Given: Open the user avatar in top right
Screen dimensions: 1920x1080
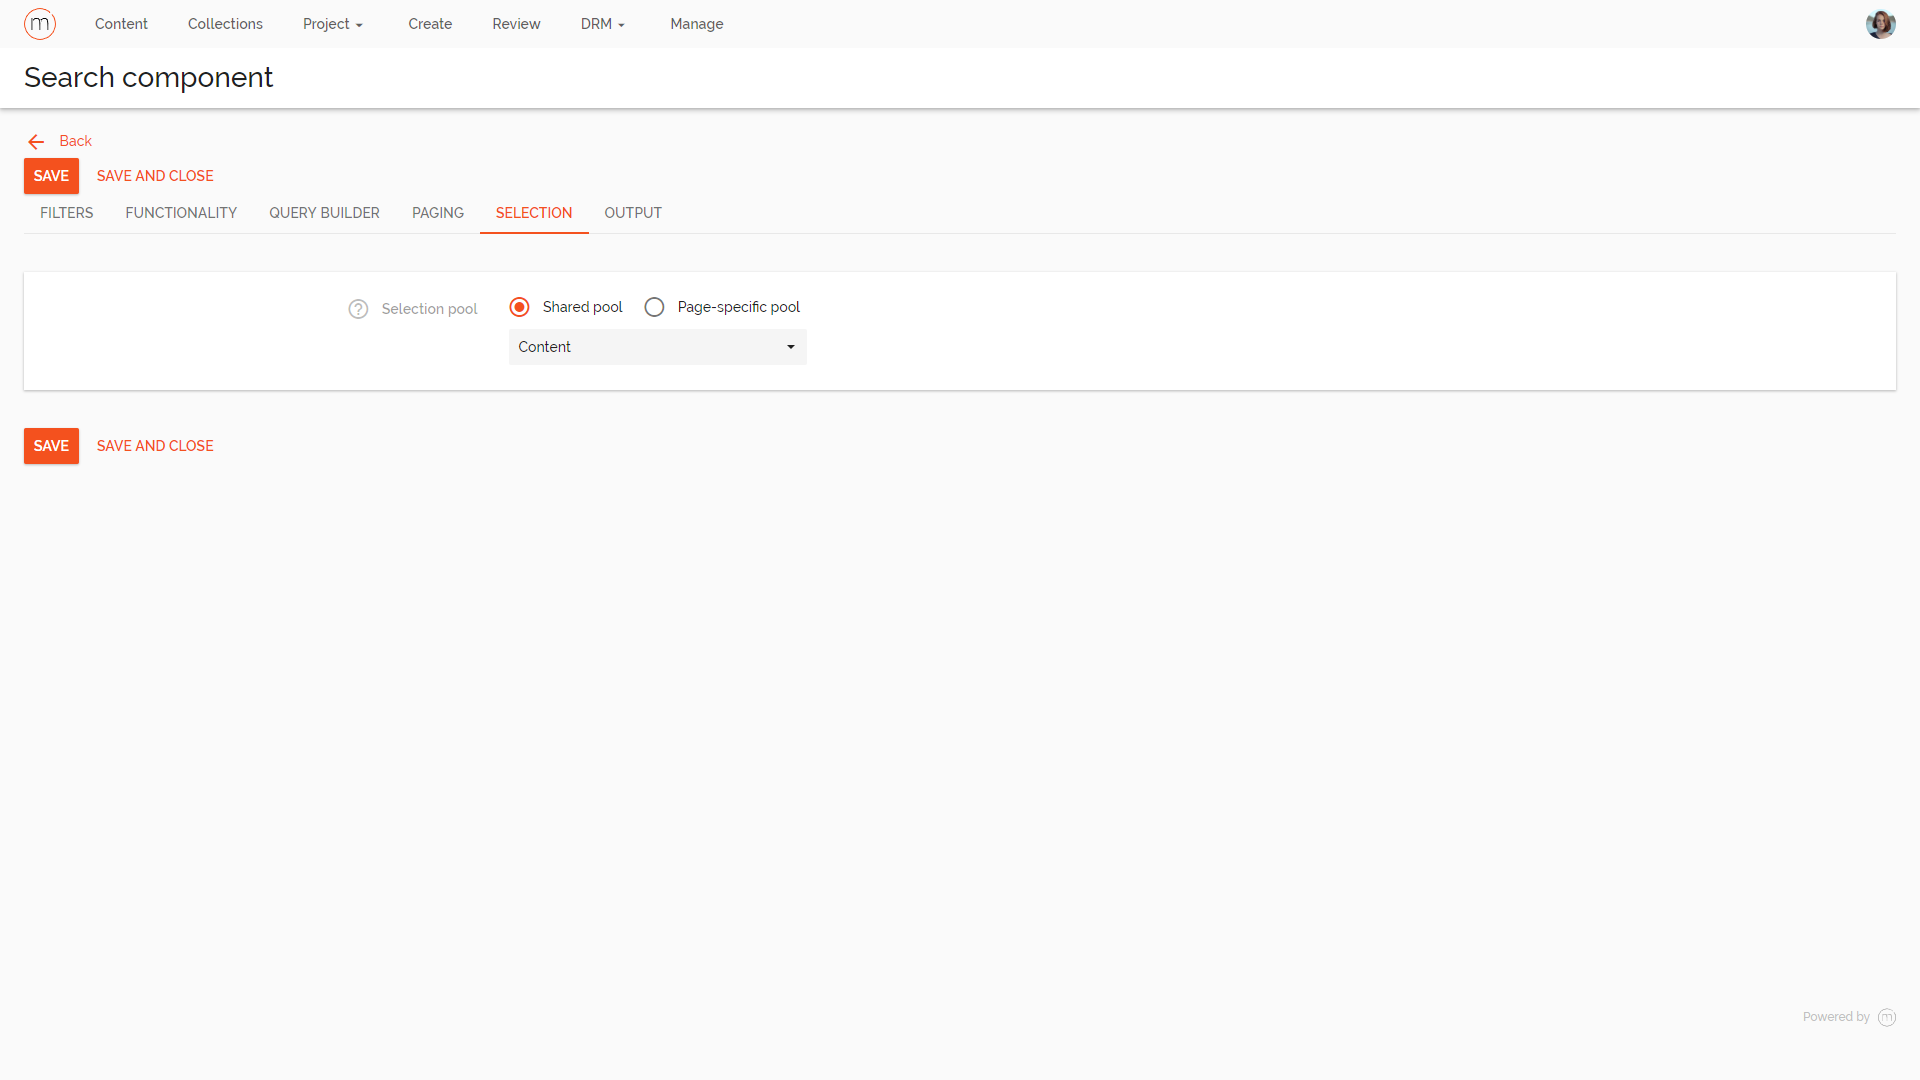Looking at the screenshot, I should 1881,23.
